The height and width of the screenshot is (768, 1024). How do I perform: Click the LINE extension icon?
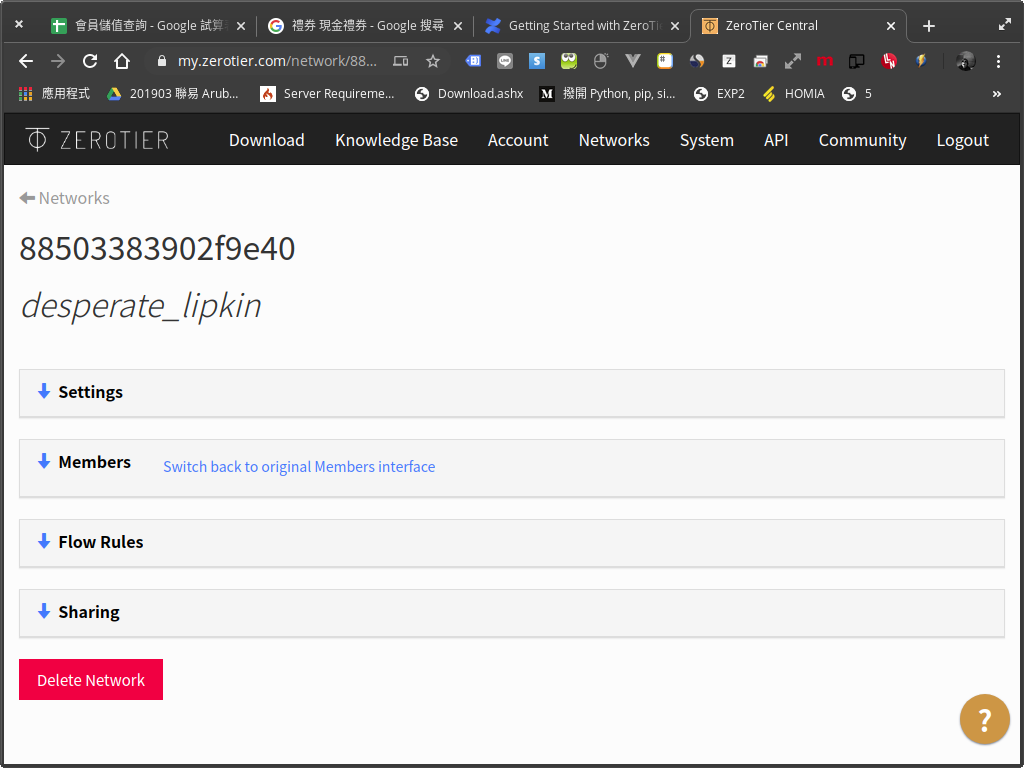point(505,61)
